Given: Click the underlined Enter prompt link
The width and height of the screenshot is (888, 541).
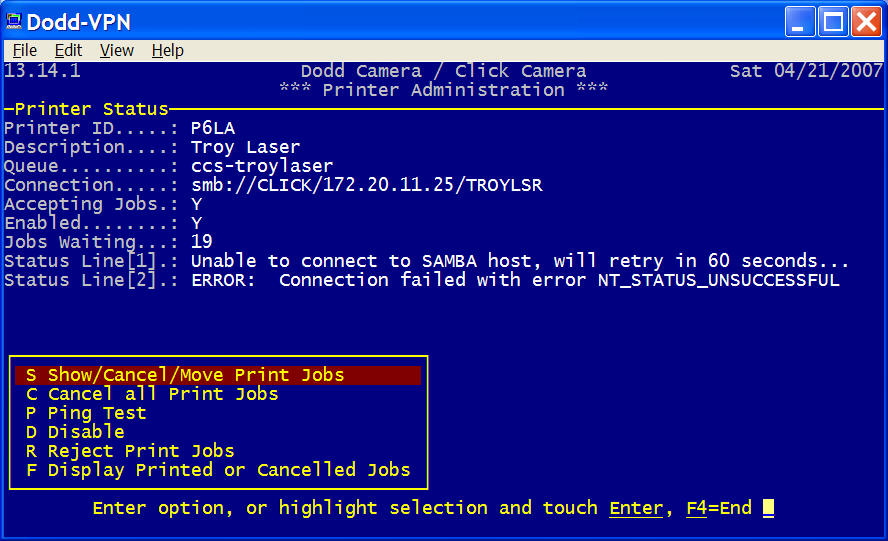Looking at the screenshot, I should 635,508.
